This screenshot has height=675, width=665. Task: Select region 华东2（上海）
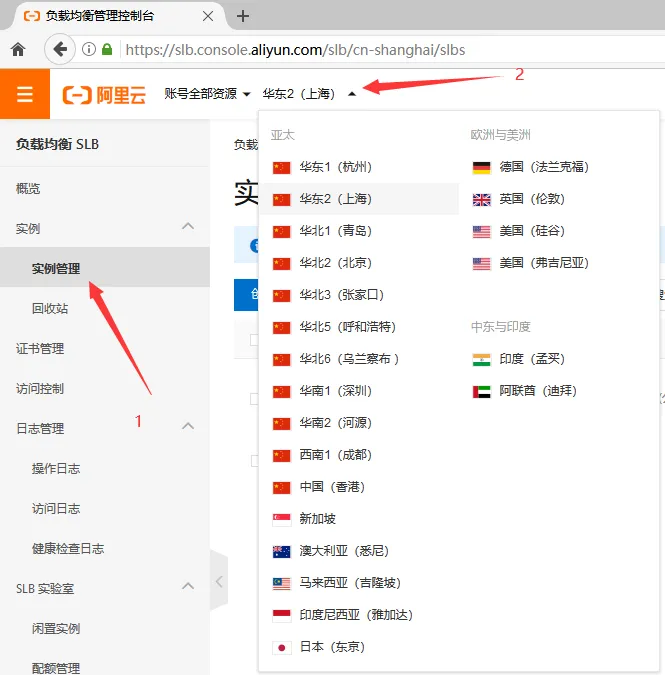click(359, 199)
